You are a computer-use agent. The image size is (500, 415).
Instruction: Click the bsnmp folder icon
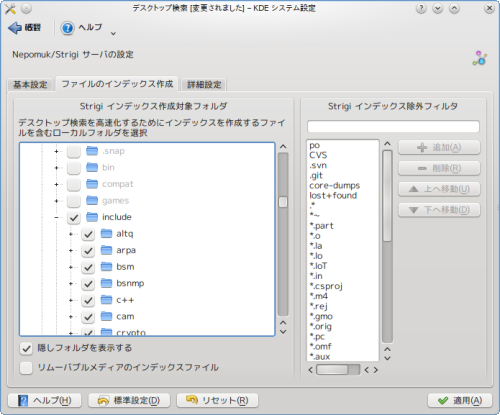coord(106,283)
